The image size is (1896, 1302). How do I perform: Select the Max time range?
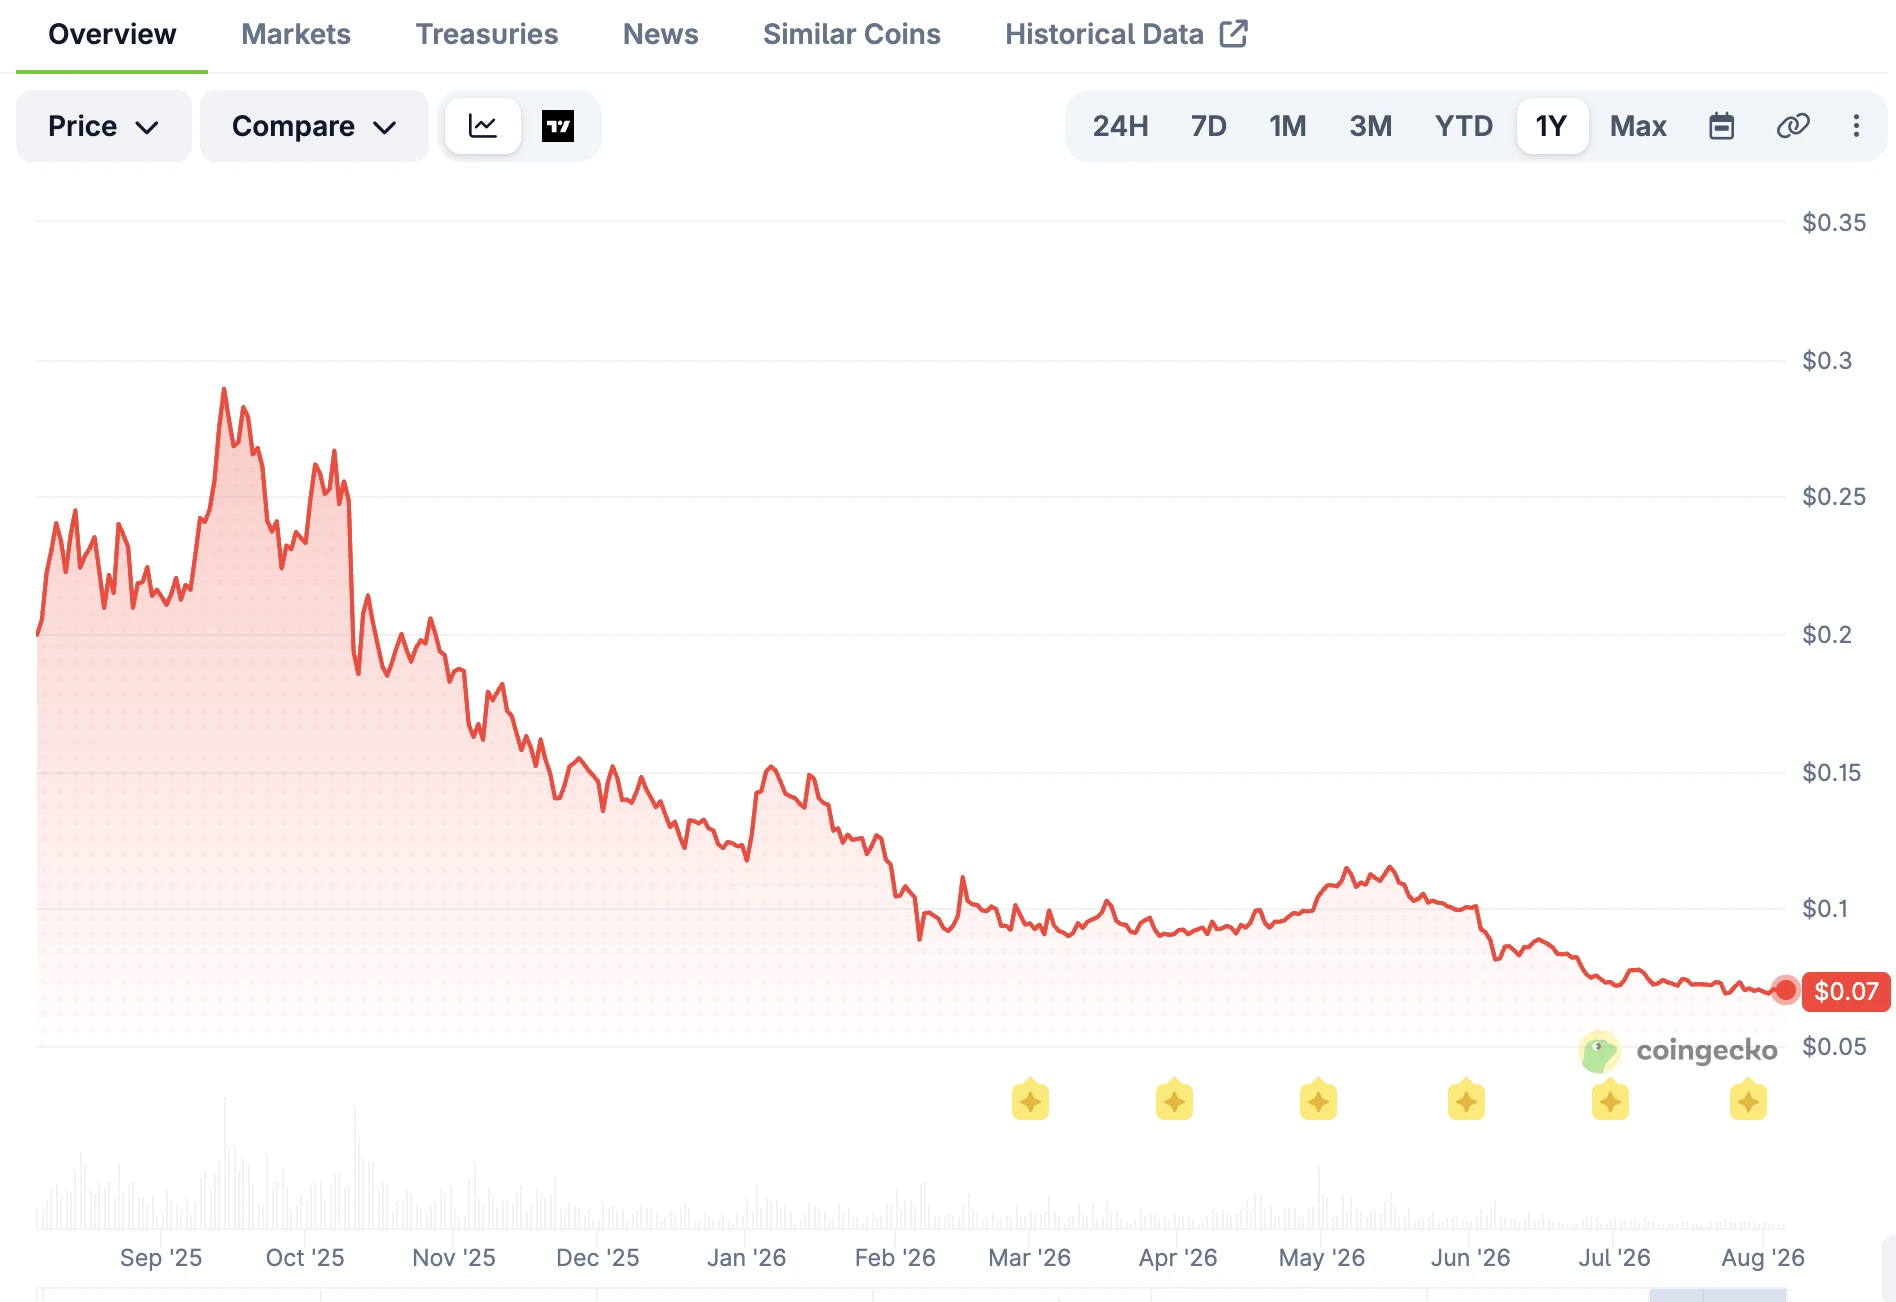1638,126
